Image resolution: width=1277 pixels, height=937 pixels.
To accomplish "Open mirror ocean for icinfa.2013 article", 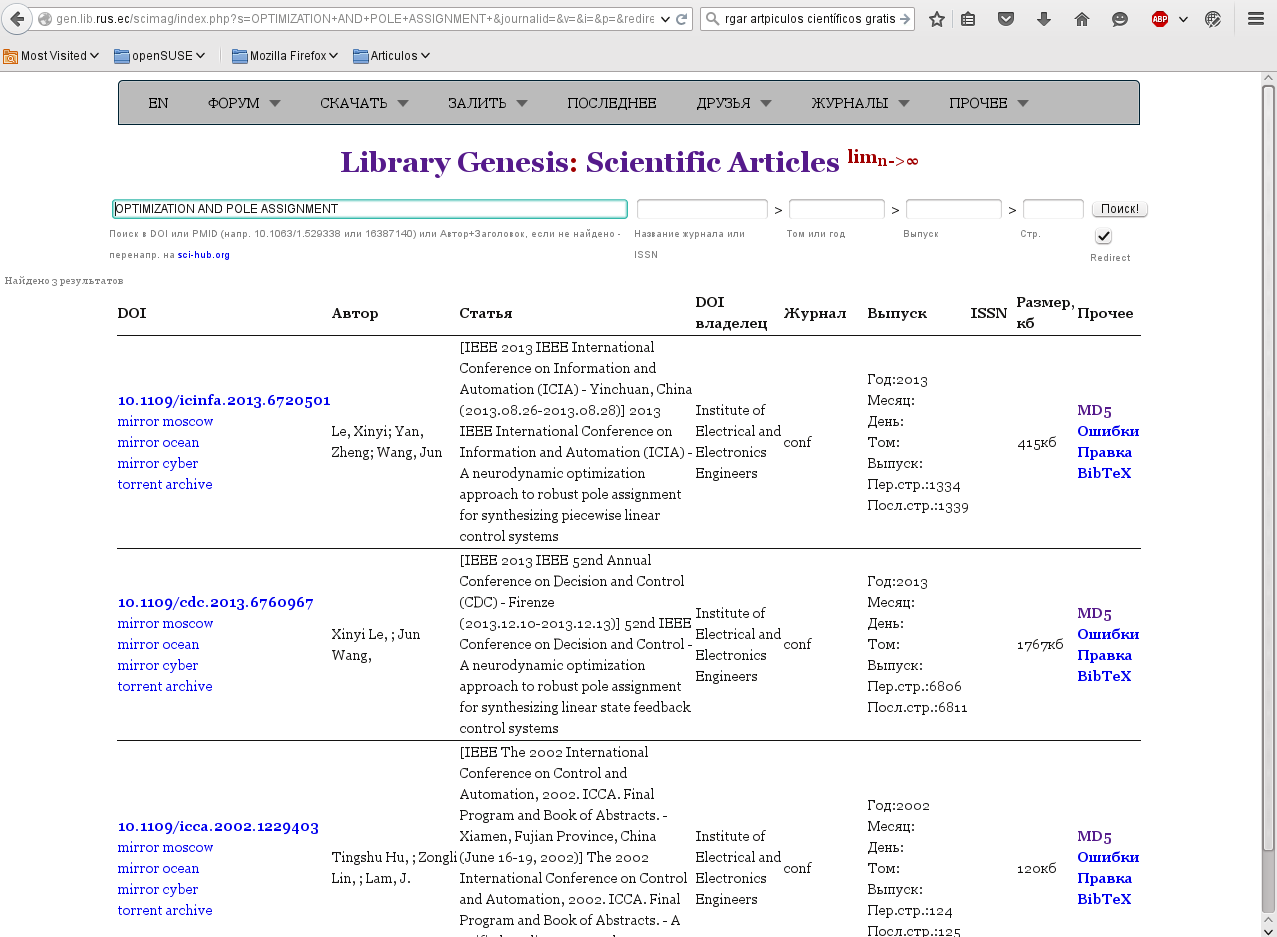I will (x=158, y=442).
